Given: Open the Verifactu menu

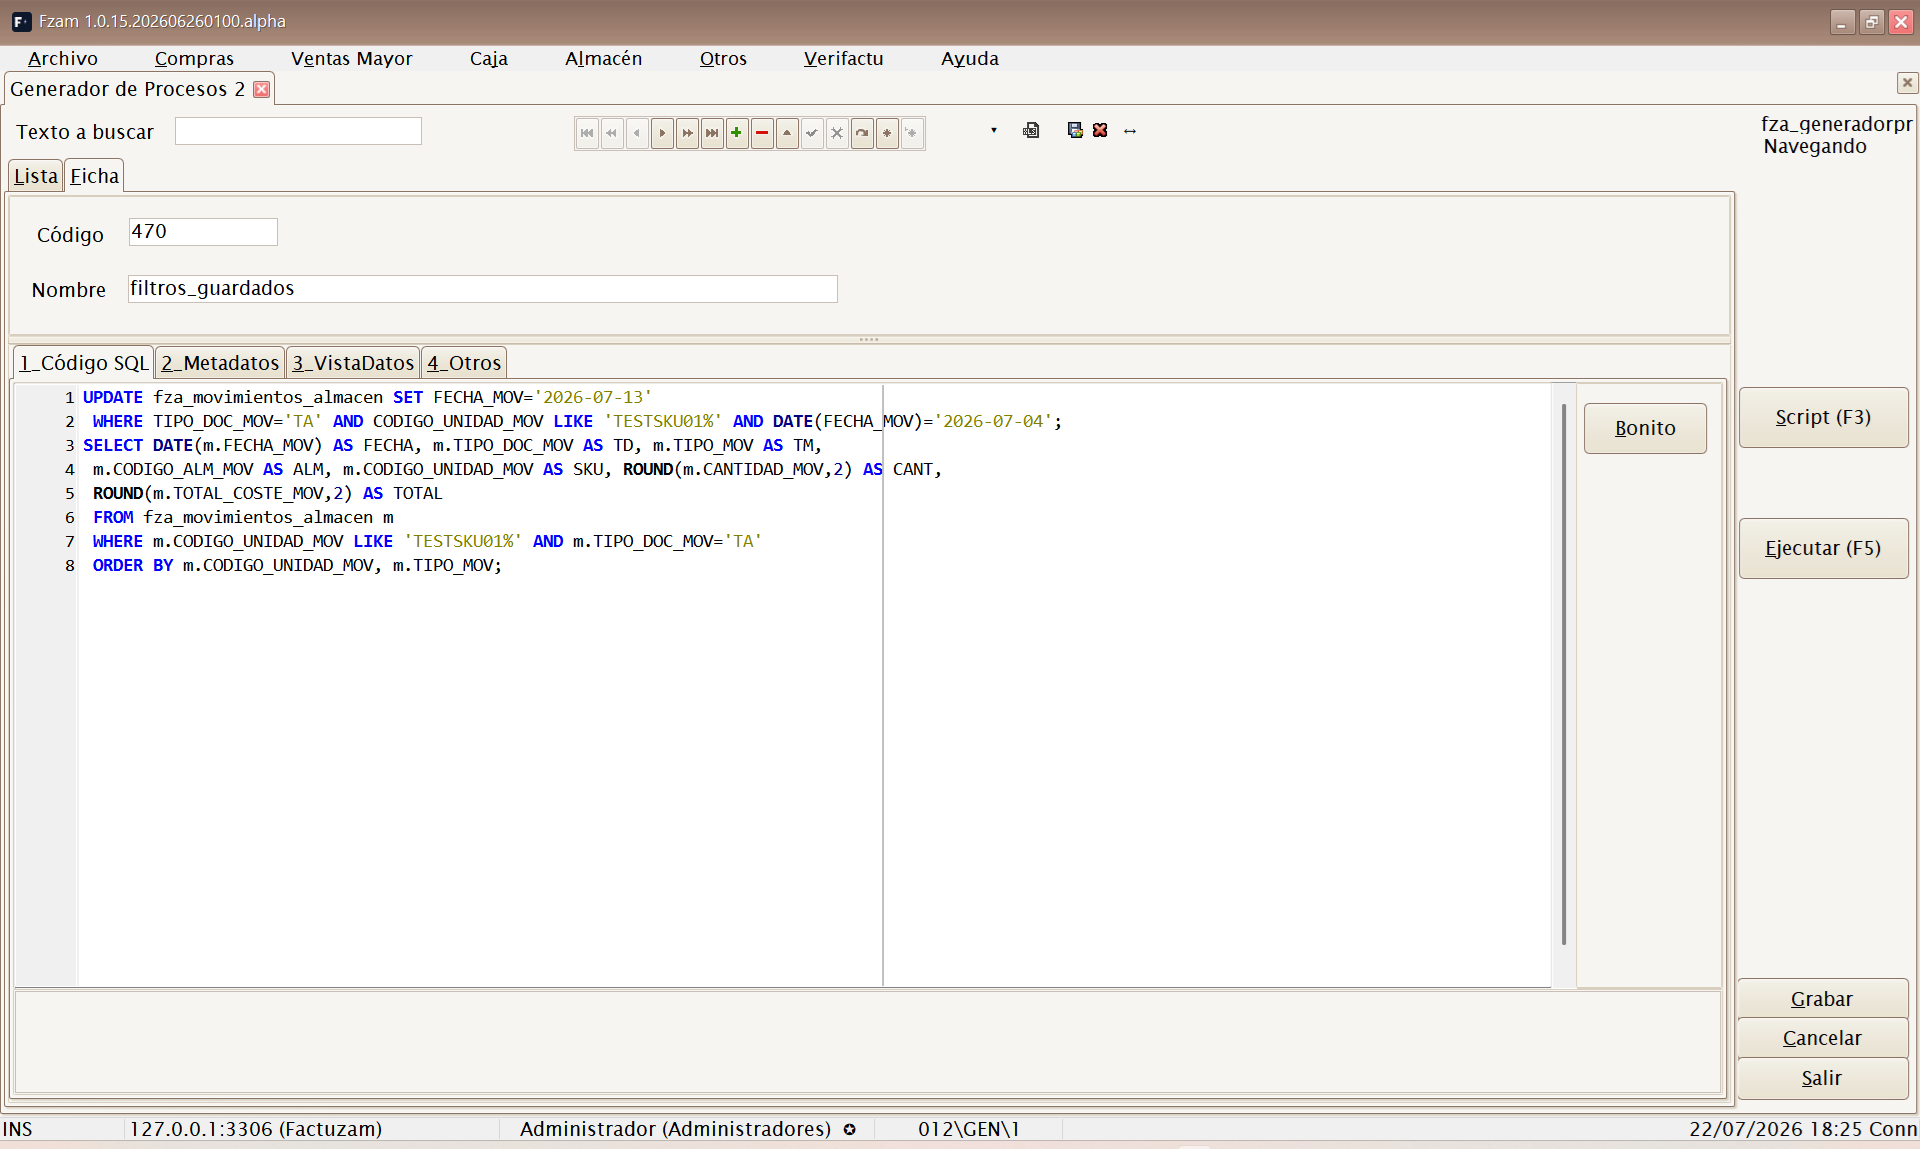Looking at the screenshot, I should [843, 58].
